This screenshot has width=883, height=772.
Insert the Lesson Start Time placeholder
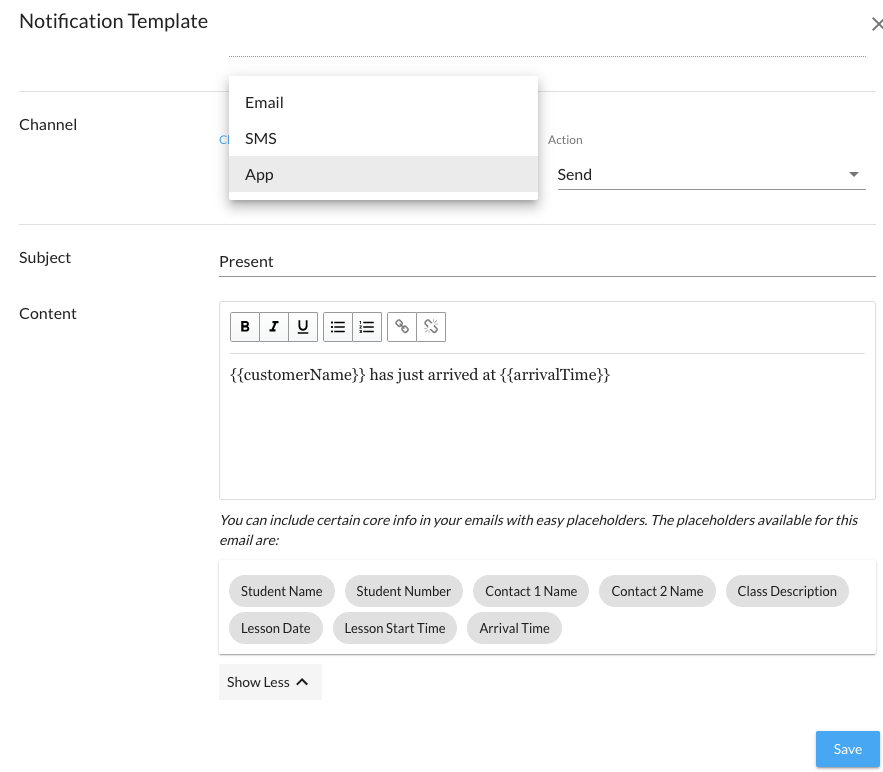[395, 628]
